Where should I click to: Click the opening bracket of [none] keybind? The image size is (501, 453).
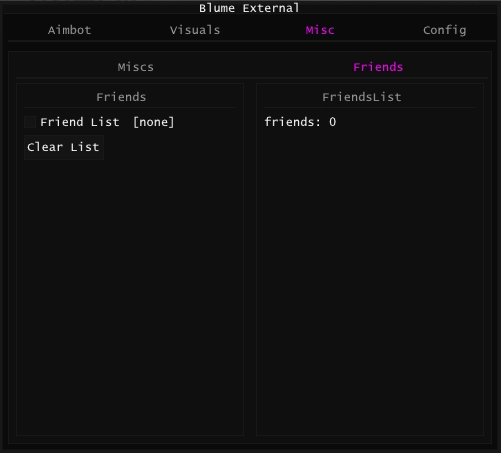(136, 122)
